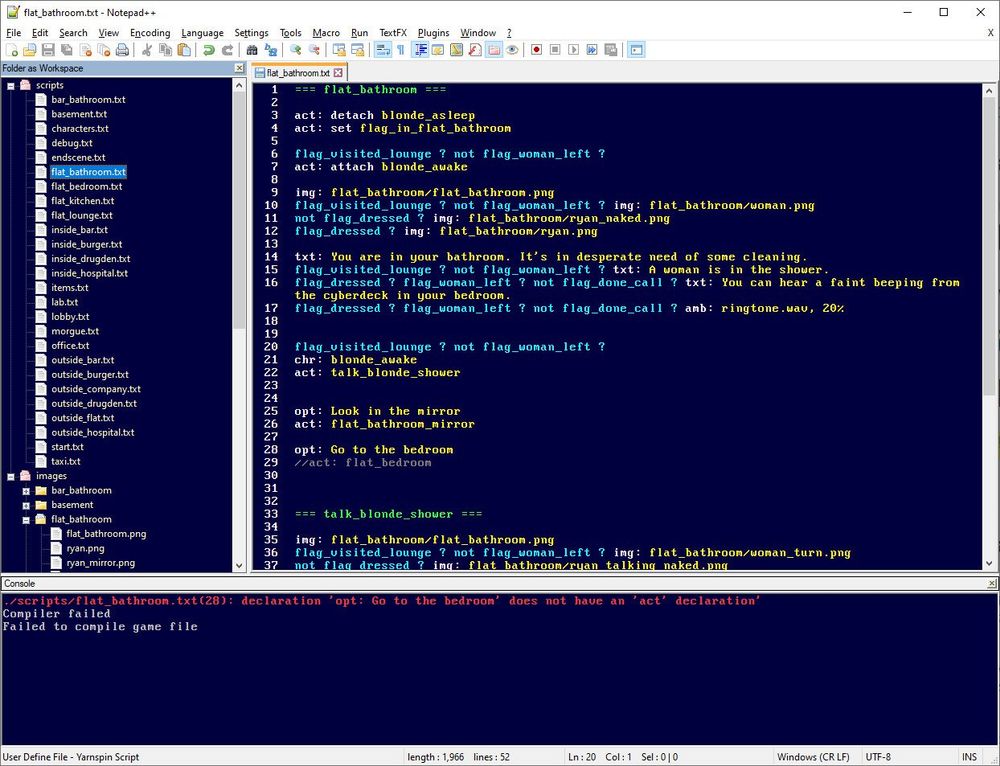The width and height of the screenshot is (1000, 766).
Task: Click the Run Macro Multiple Times icon
Action: [x=592, y=50]
